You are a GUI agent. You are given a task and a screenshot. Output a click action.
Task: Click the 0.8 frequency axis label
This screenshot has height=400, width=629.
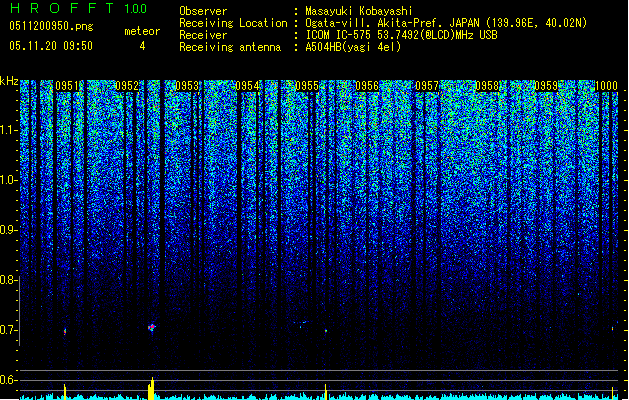pyautogui.click(x=8, y=280)
